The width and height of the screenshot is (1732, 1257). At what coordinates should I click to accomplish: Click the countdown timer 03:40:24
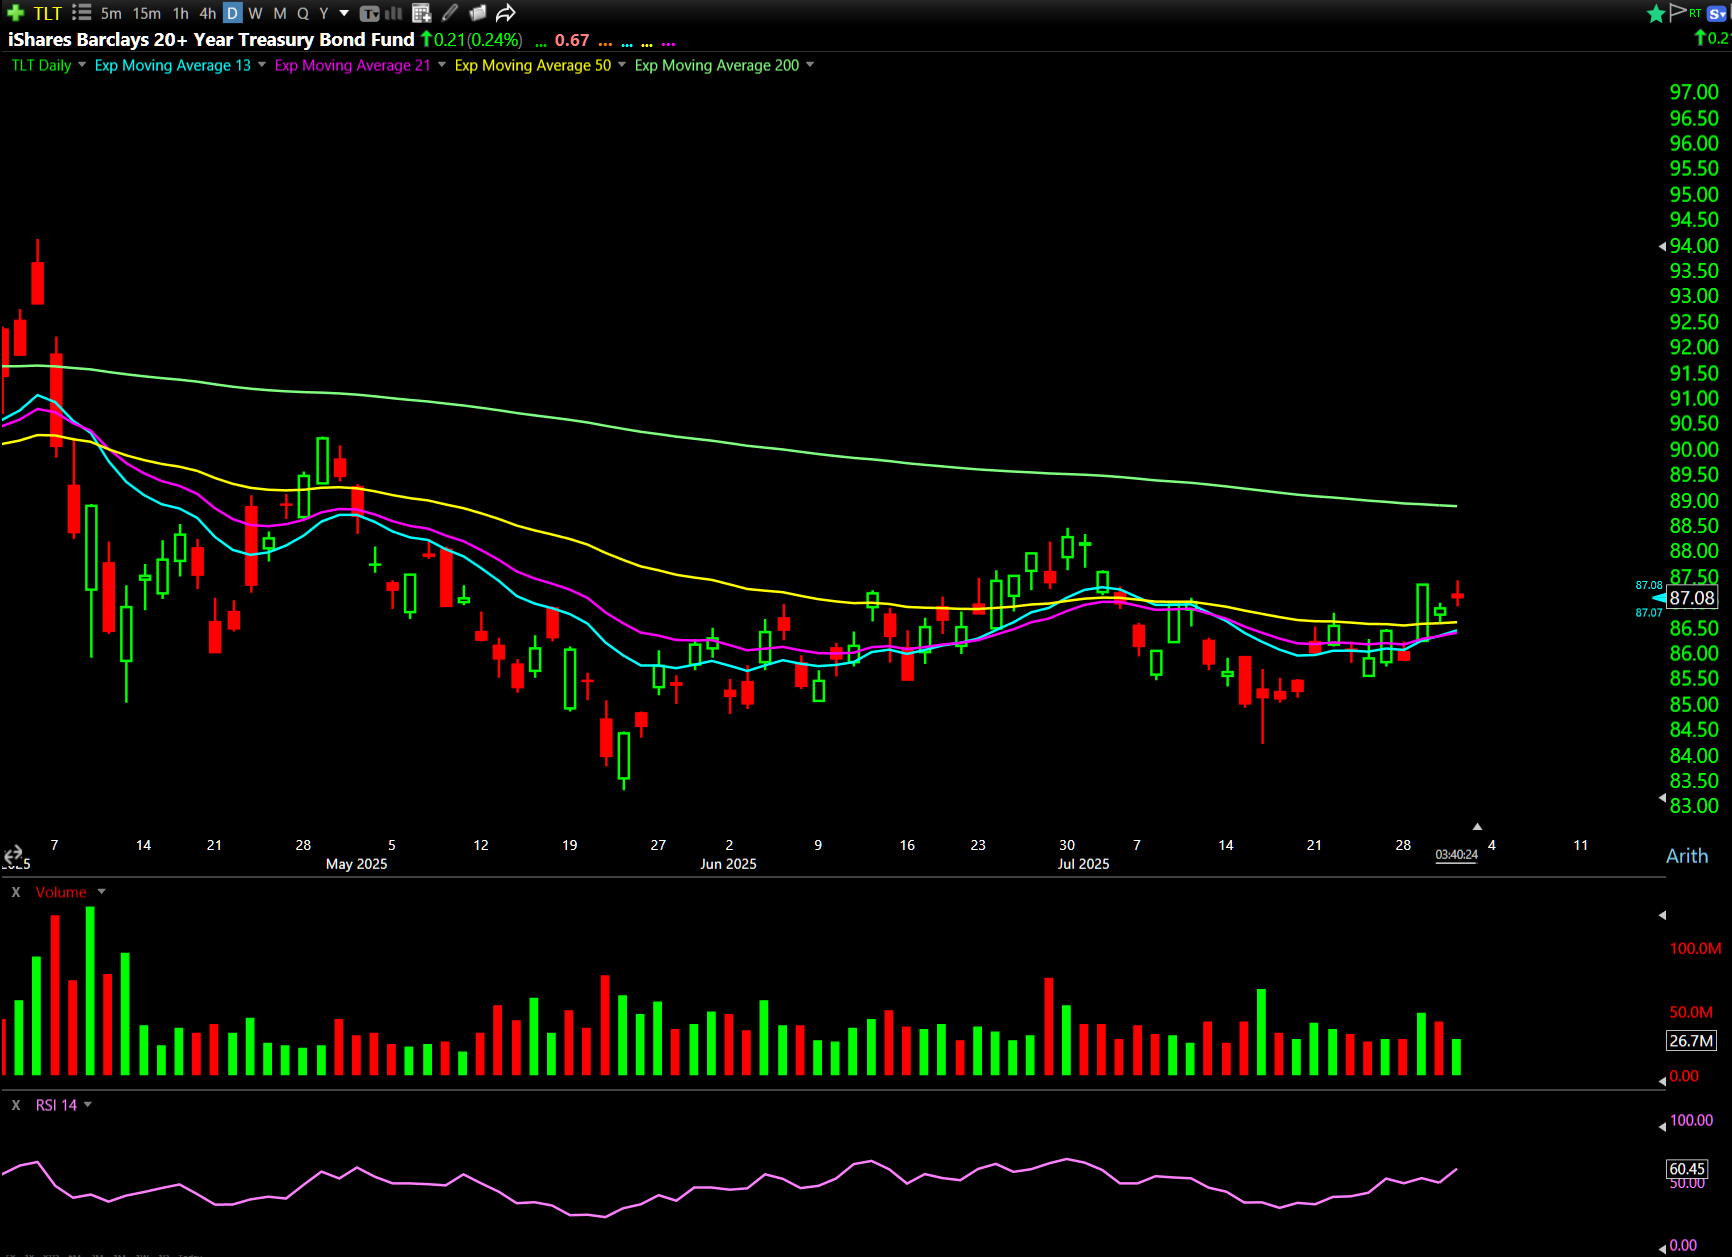click(x=1456, y=855)
